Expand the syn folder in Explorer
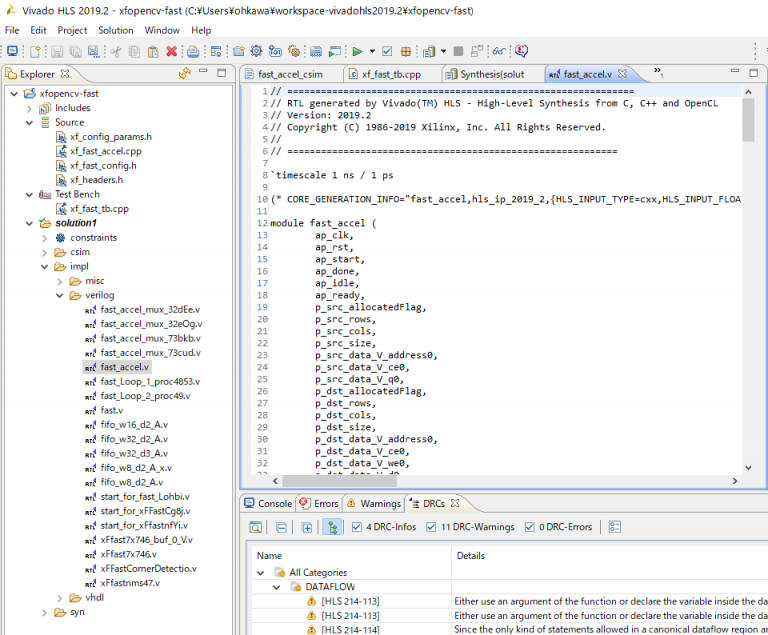This screenshot has height=635, width=768. 45,611
